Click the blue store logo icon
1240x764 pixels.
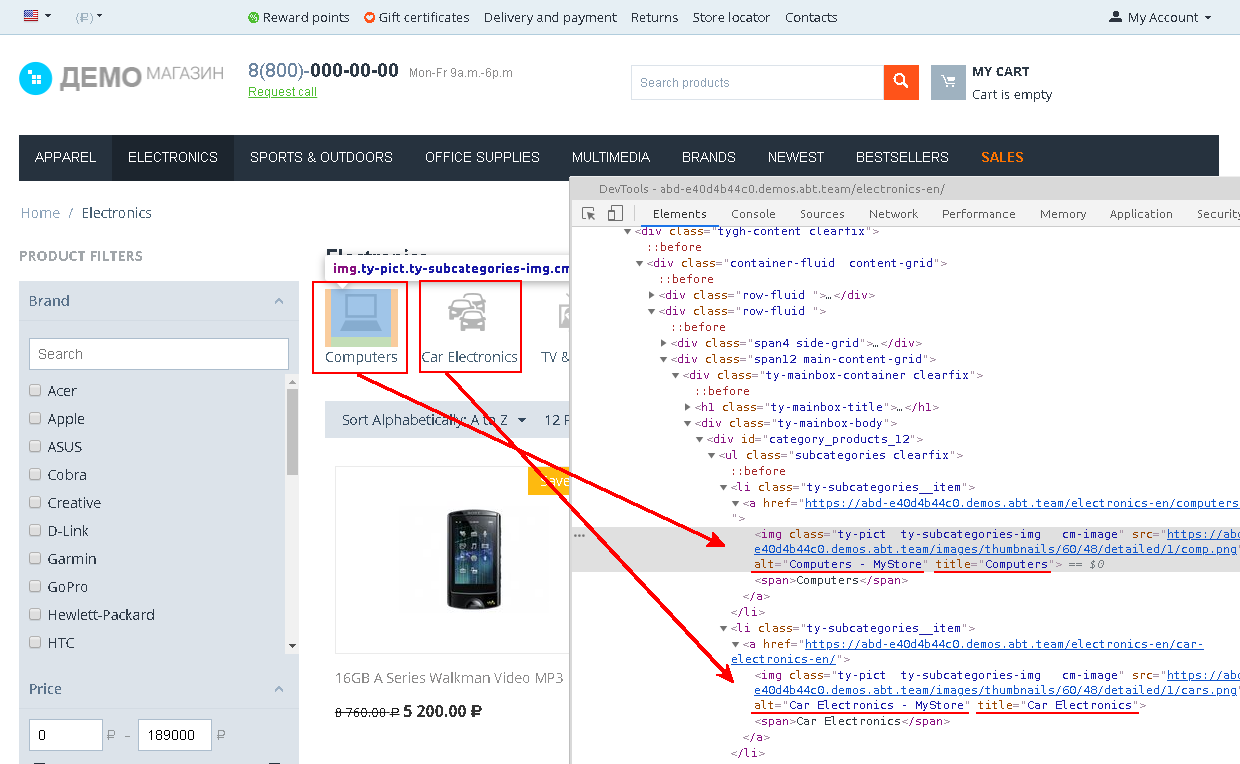tap(35, 78)
